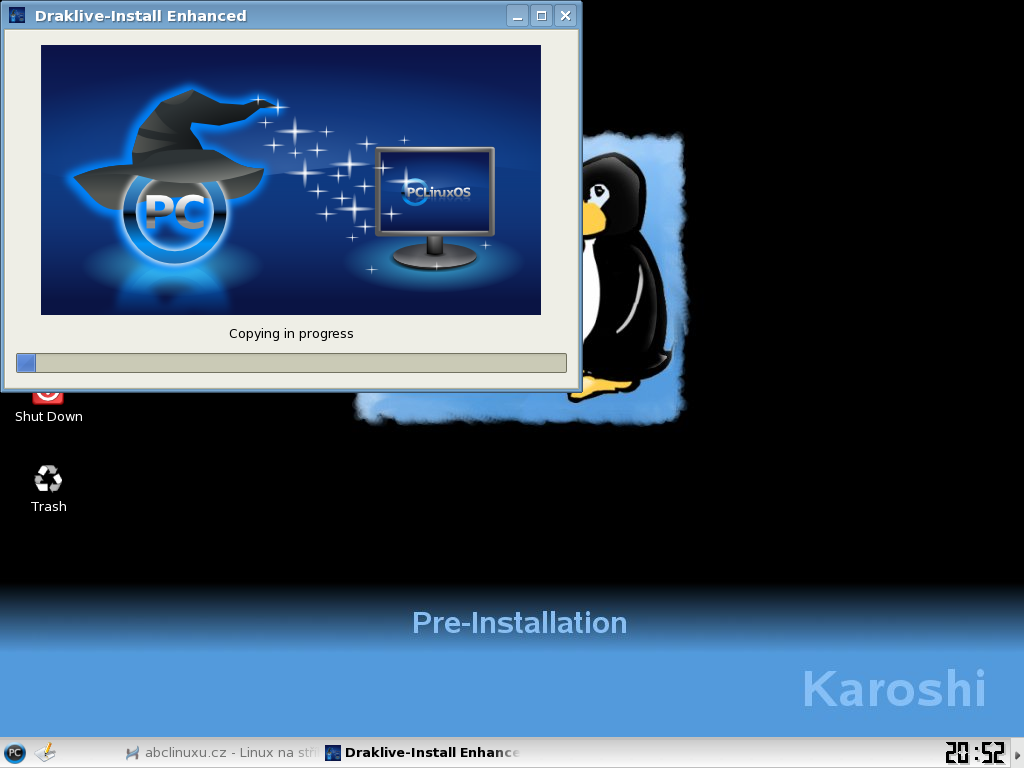Maximize the Draklive-Install Enhanced window

[x=541, y=16]
